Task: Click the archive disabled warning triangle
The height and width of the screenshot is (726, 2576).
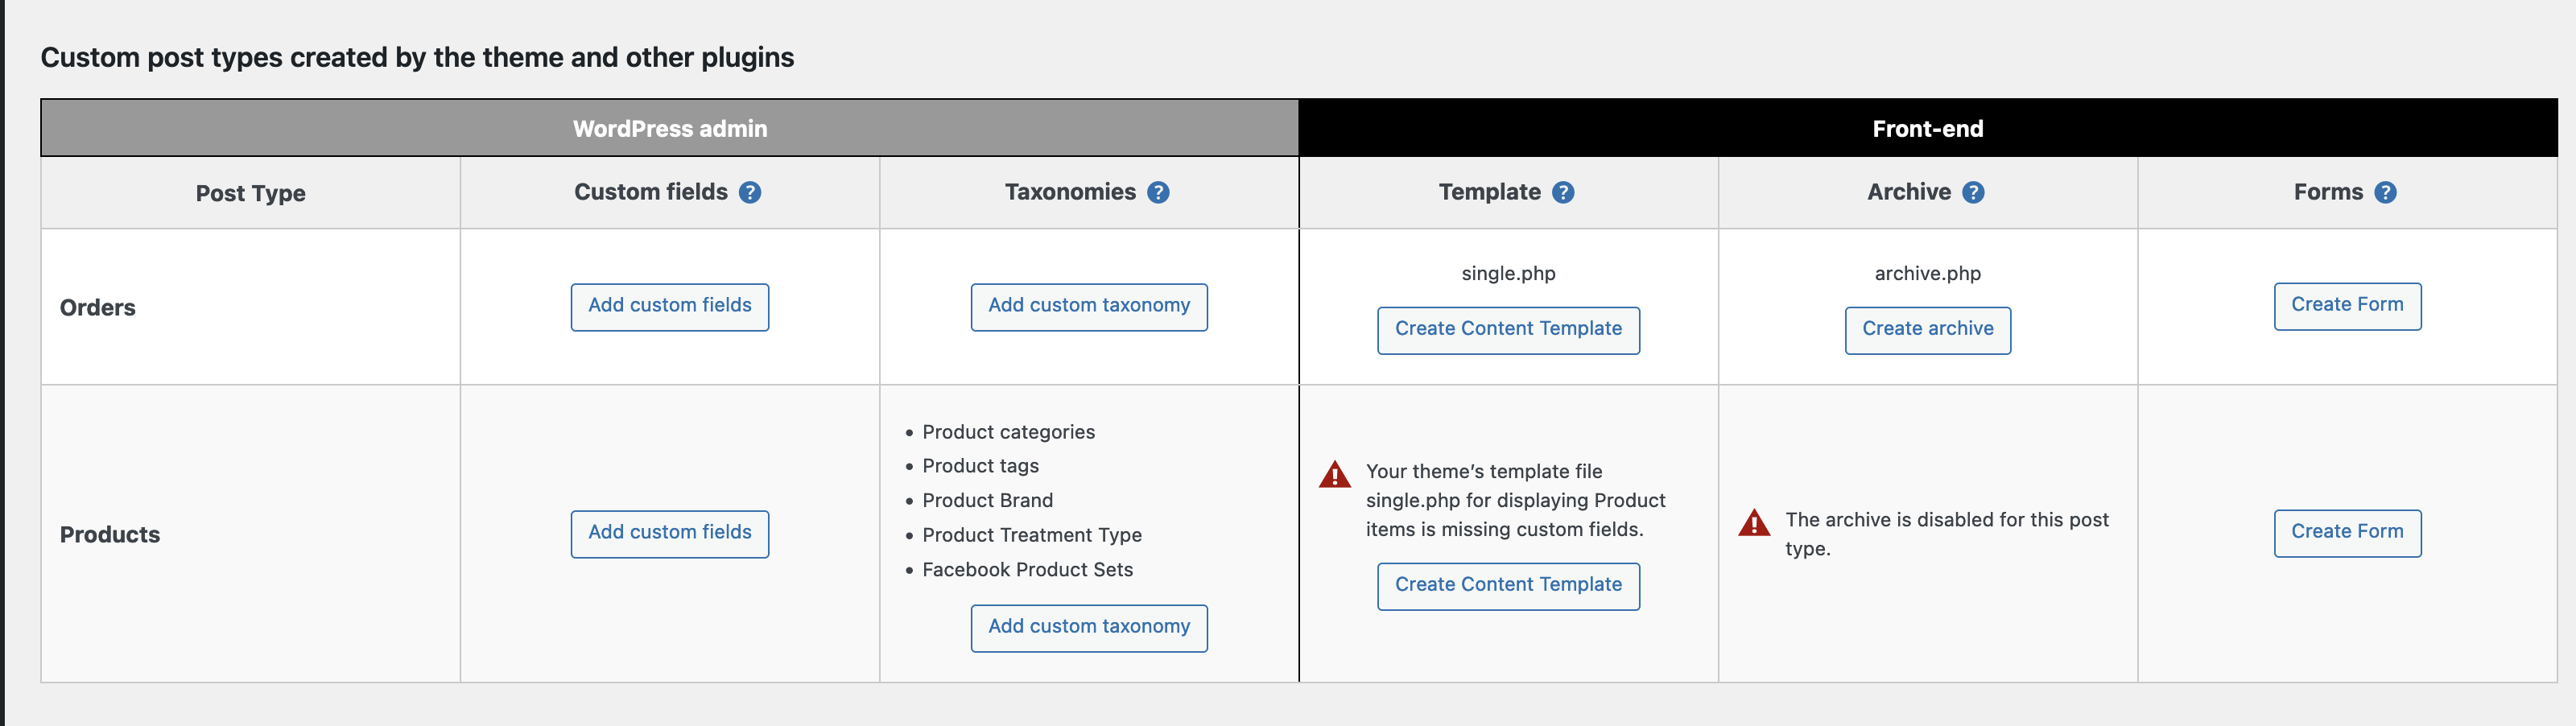Action: pos(1754,522)
